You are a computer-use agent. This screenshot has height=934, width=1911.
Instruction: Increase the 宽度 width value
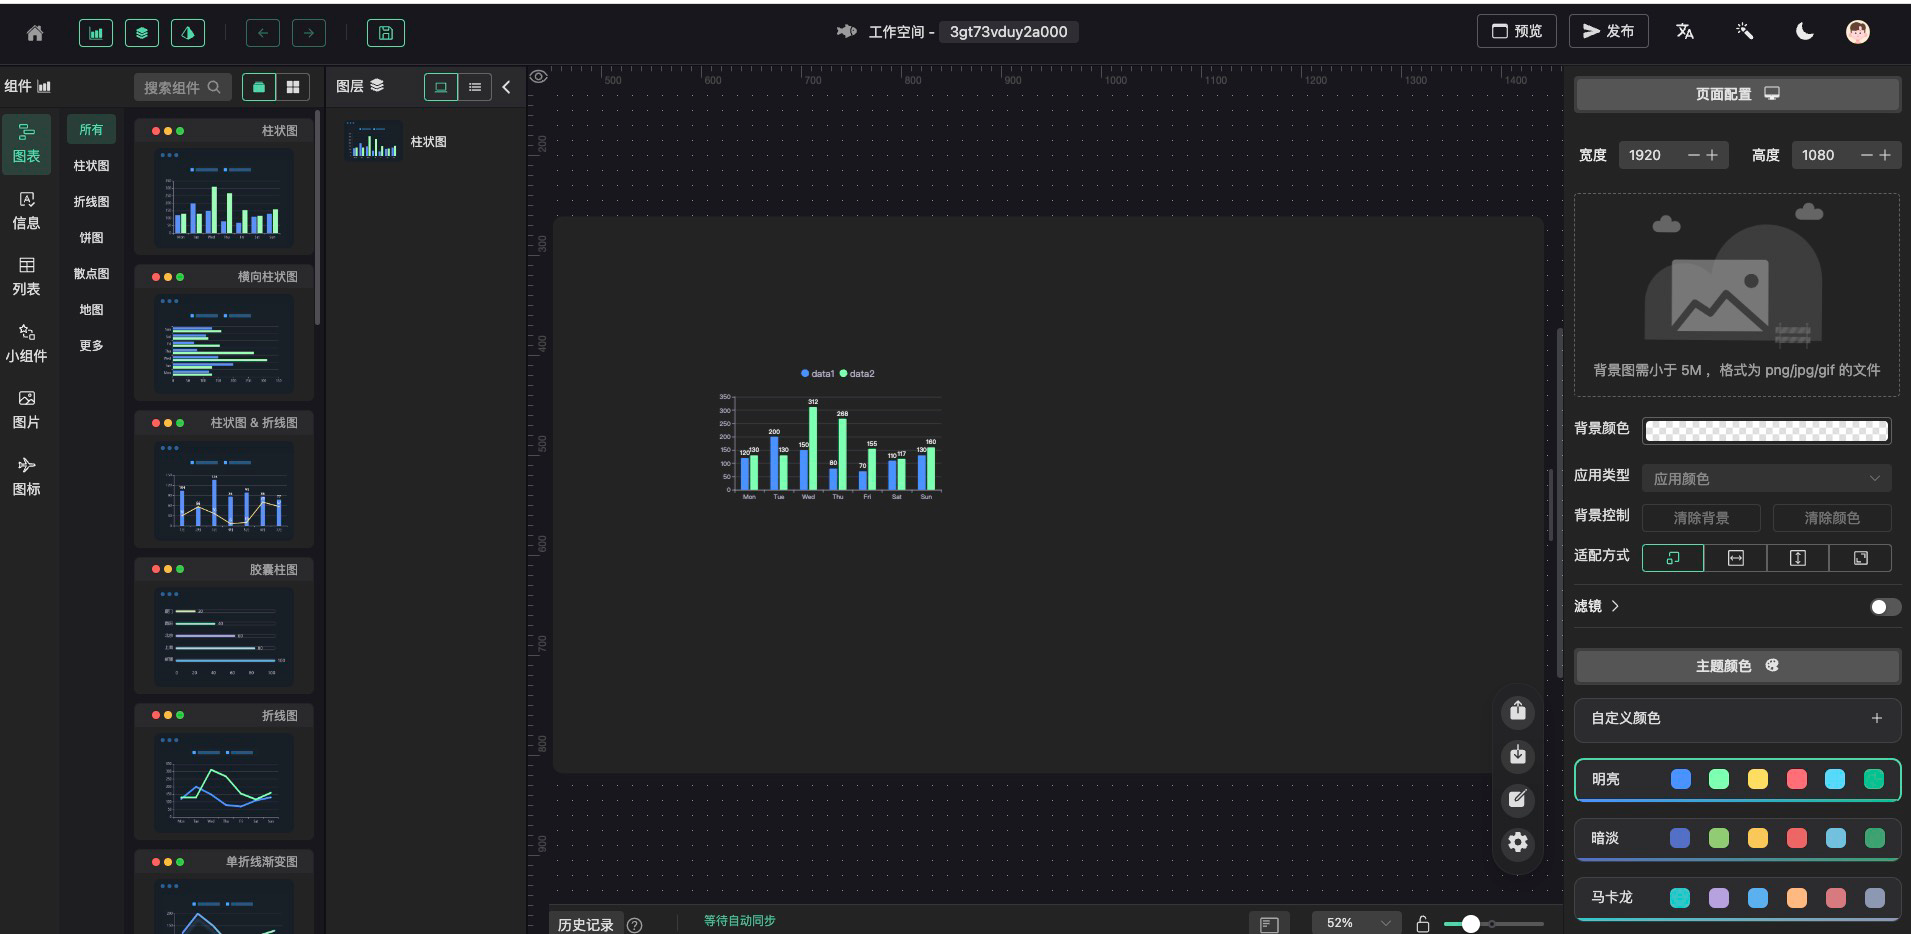point(1712,155)
